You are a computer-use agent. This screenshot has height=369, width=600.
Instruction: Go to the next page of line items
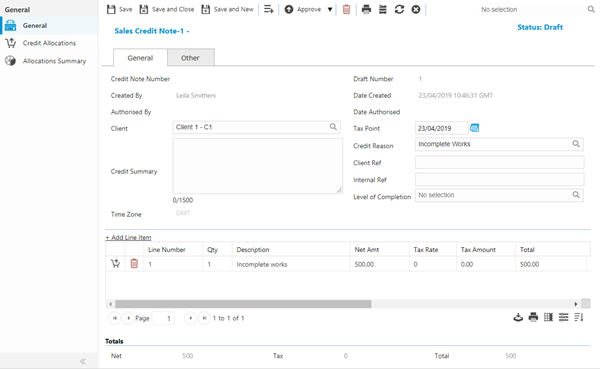click(190, 318)
